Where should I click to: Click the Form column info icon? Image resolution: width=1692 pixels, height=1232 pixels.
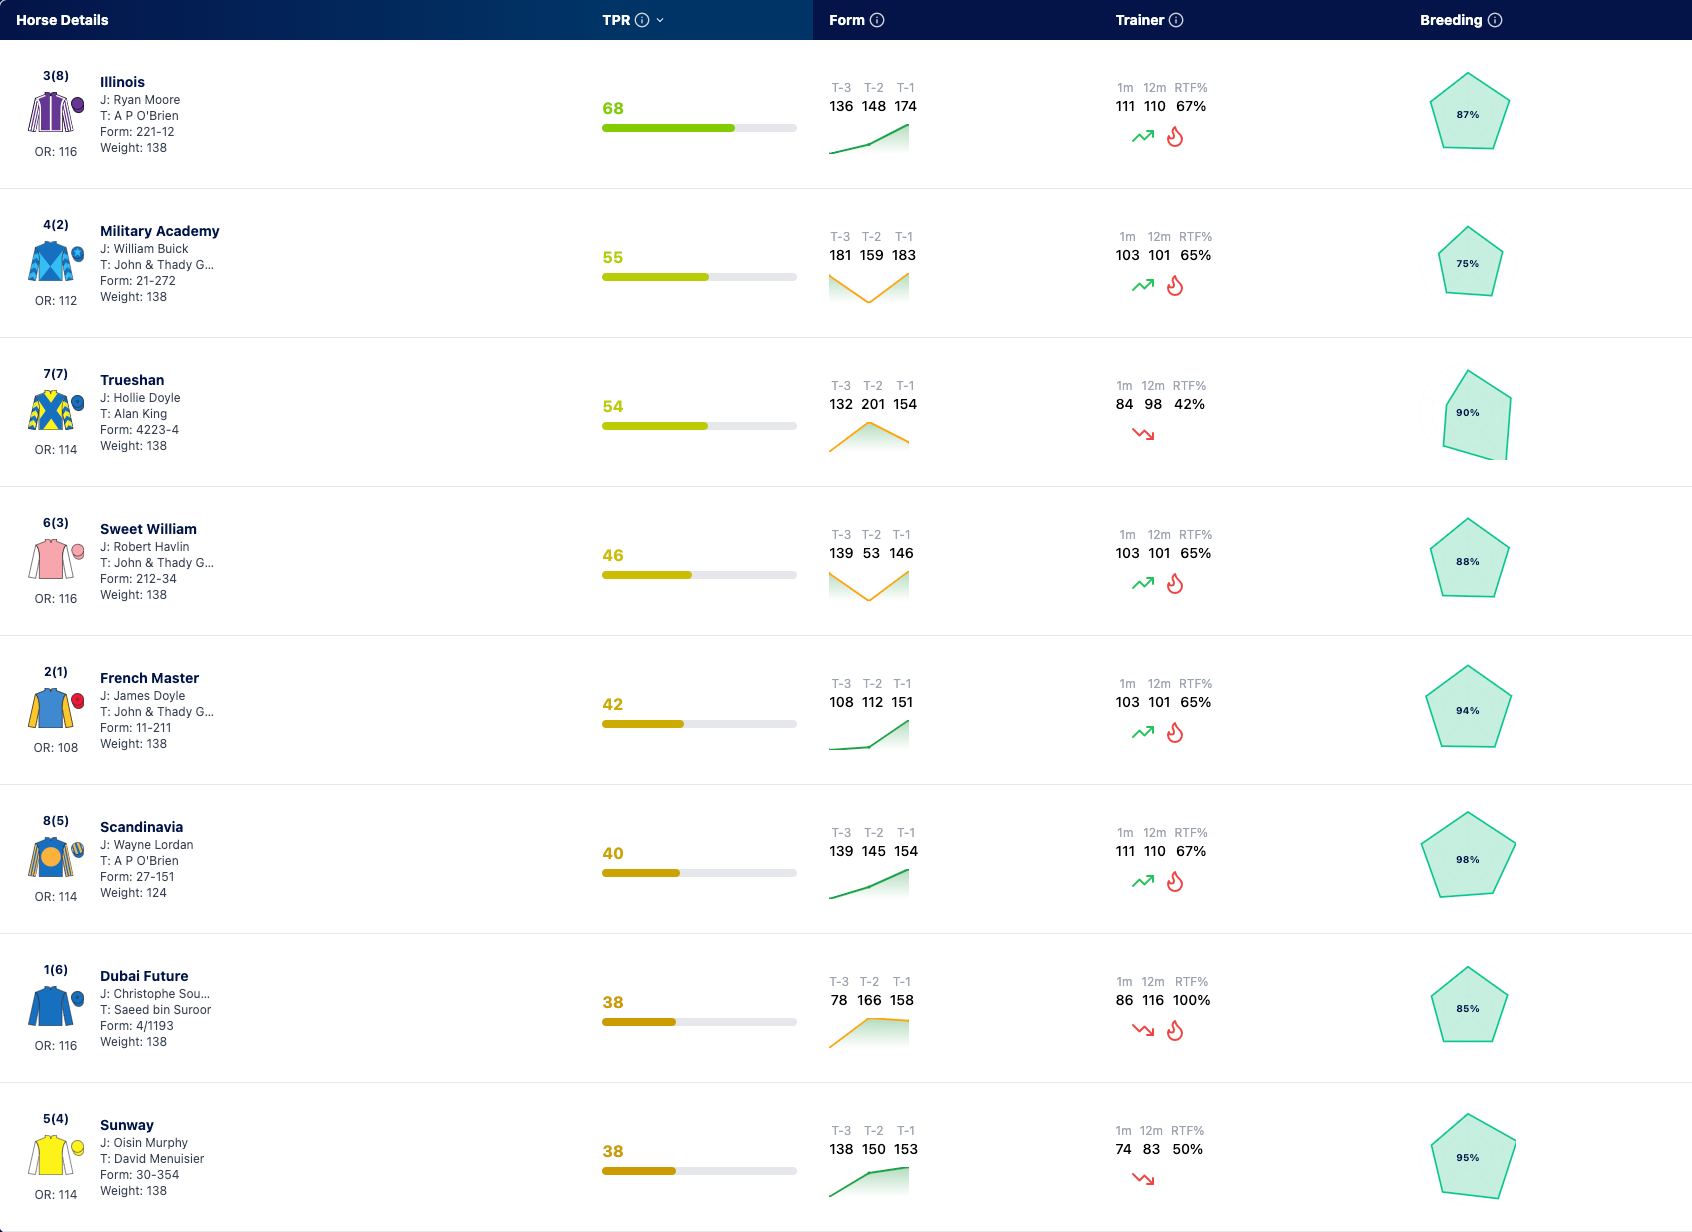pyautogui.click(x=877, y=20)
